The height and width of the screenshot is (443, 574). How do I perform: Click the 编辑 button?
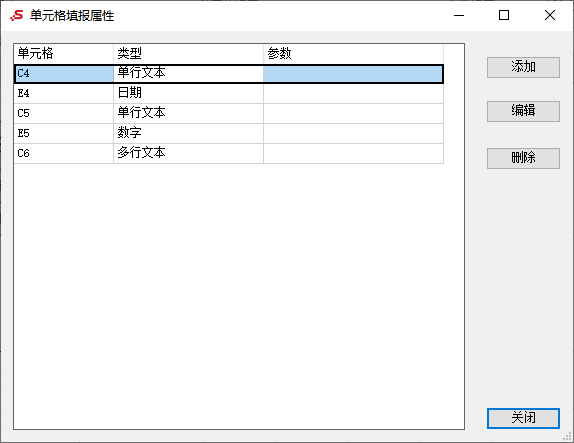pos(523,111)
